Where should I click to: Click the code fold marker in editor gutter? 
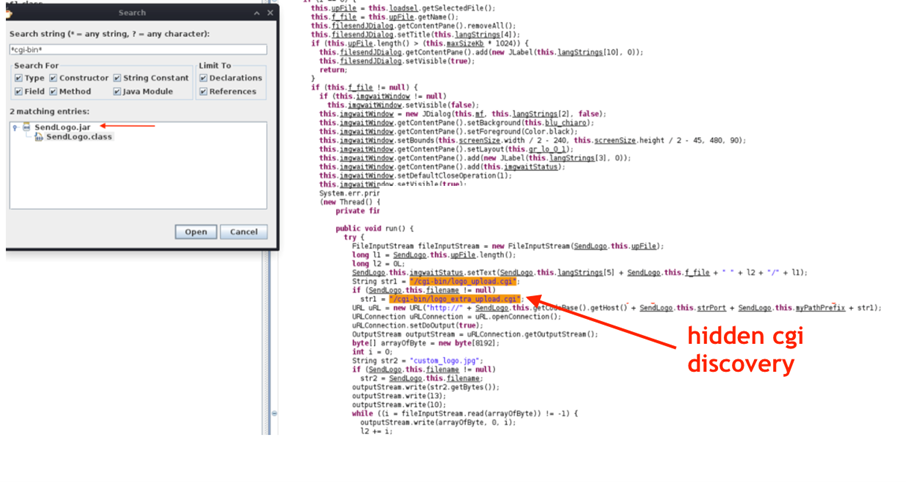coord(274,413)
